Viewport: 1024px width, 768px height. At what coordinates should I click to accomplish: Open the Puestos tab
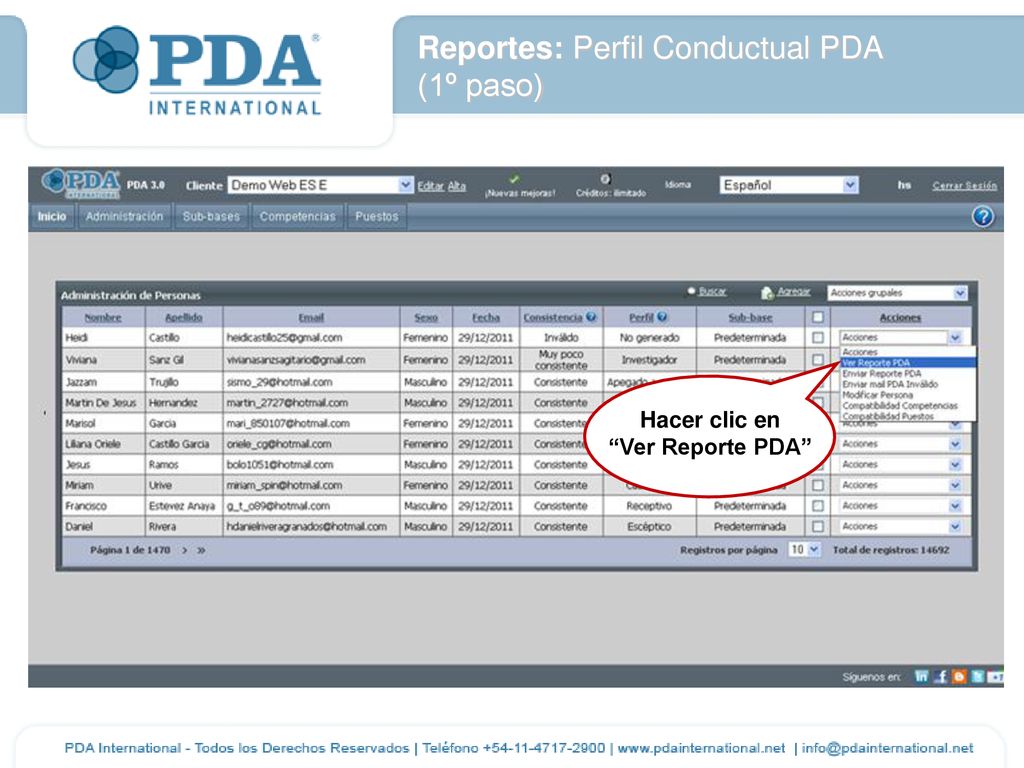coord(377,217)
